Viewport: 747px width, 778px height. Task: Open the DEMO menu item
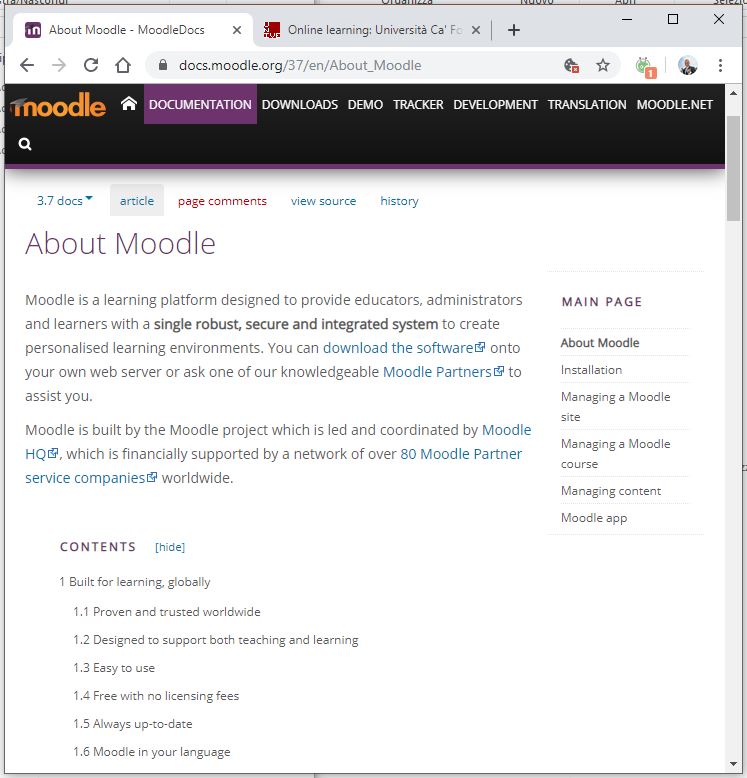[366, 104]
